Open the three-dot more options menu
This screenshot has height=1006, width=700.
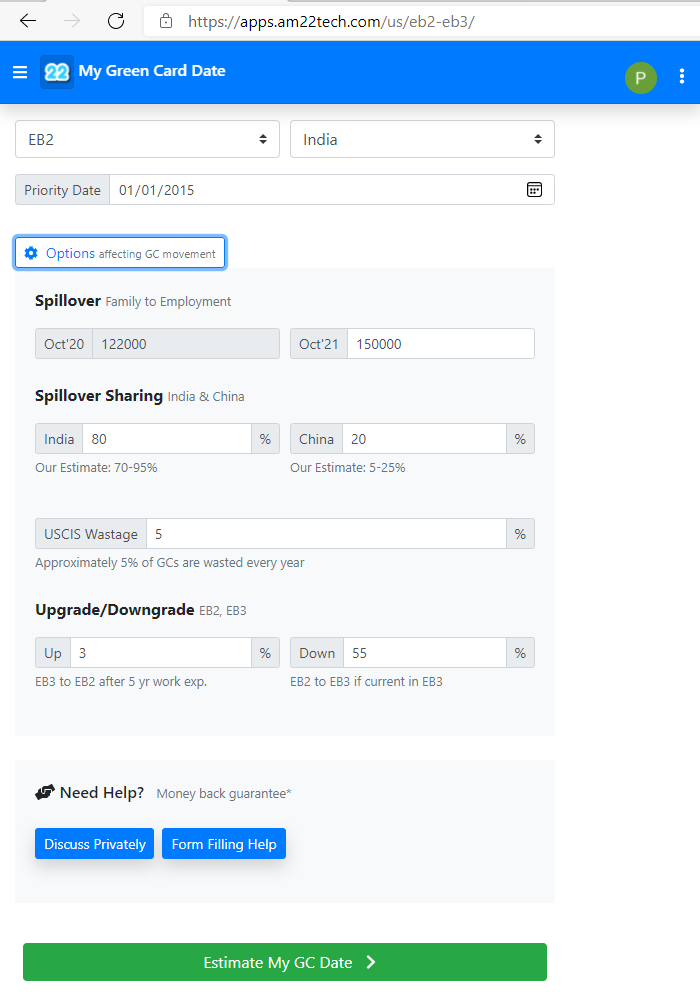682,77
